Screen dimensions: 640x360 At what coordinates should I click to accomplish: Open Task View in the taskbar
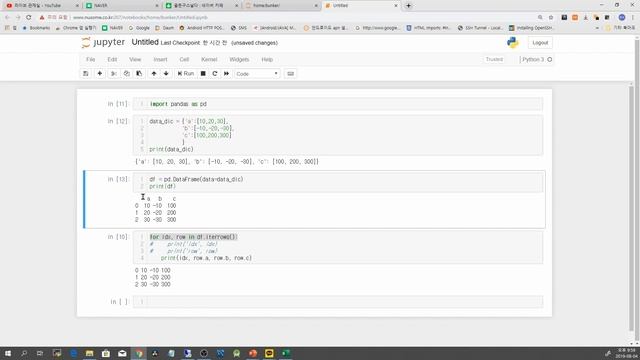40,353
